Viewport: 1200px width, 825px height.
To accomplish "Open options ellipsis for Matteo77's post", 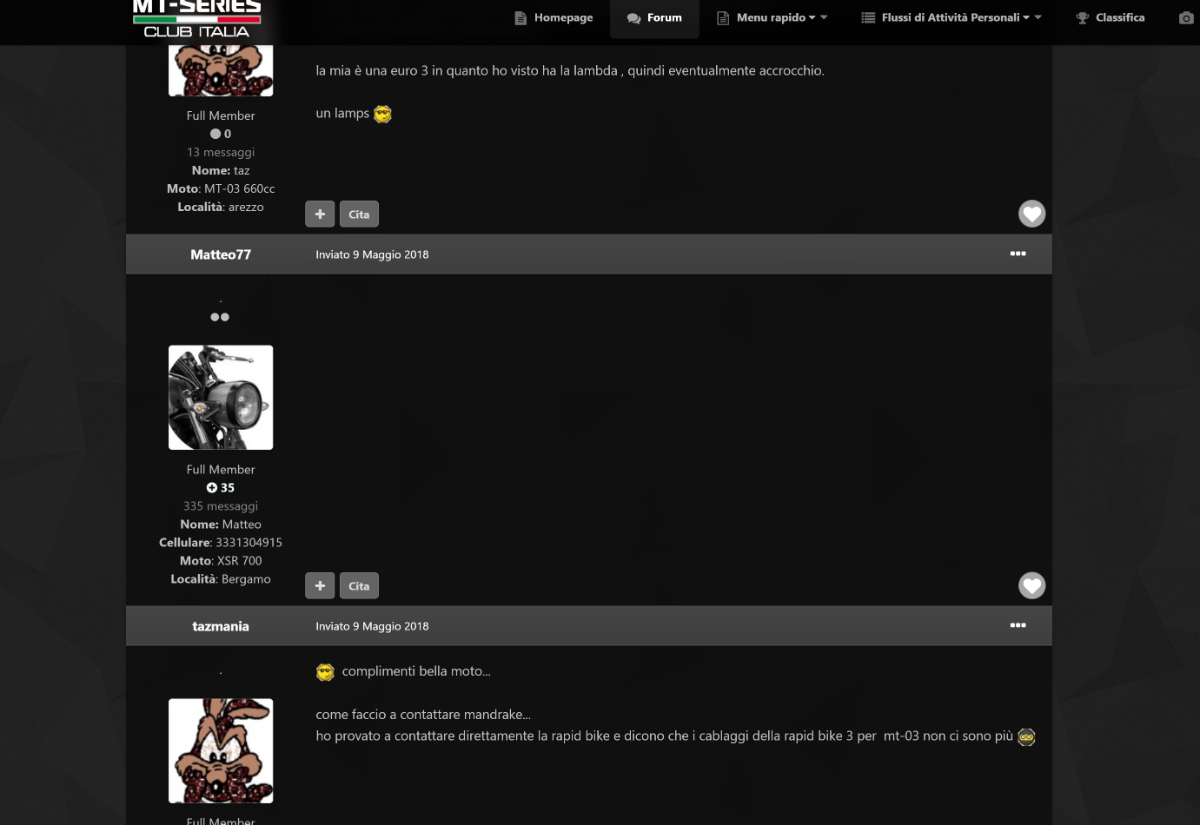I will [x=1017, y=254].
